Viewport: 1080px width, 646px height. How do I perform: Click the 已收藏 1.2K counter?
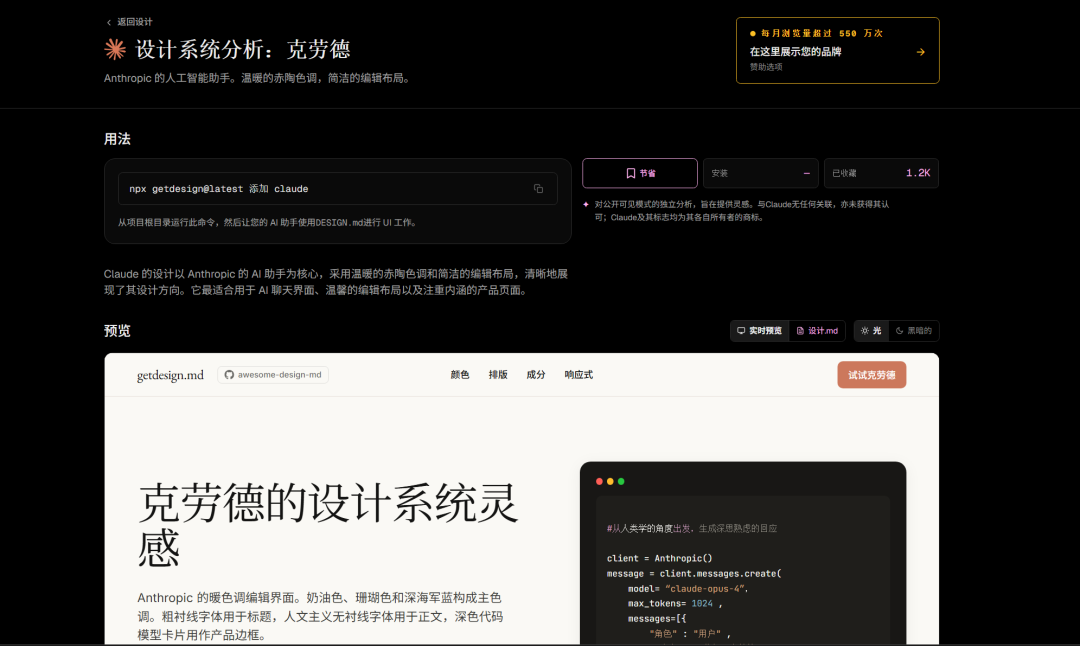point(881,174)
